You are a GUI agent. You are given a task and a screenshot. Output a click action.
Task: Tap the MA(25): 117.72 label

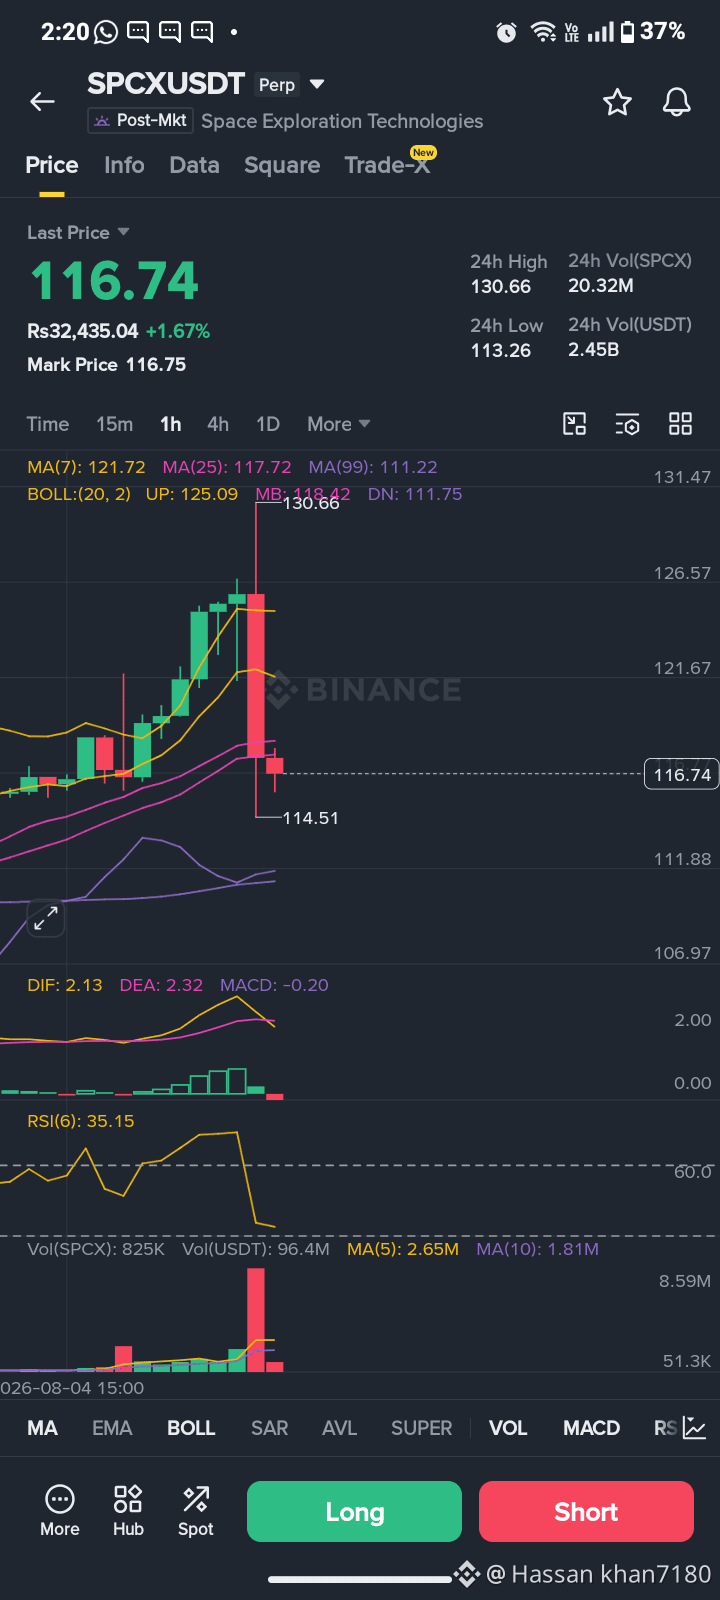[227, 467]
